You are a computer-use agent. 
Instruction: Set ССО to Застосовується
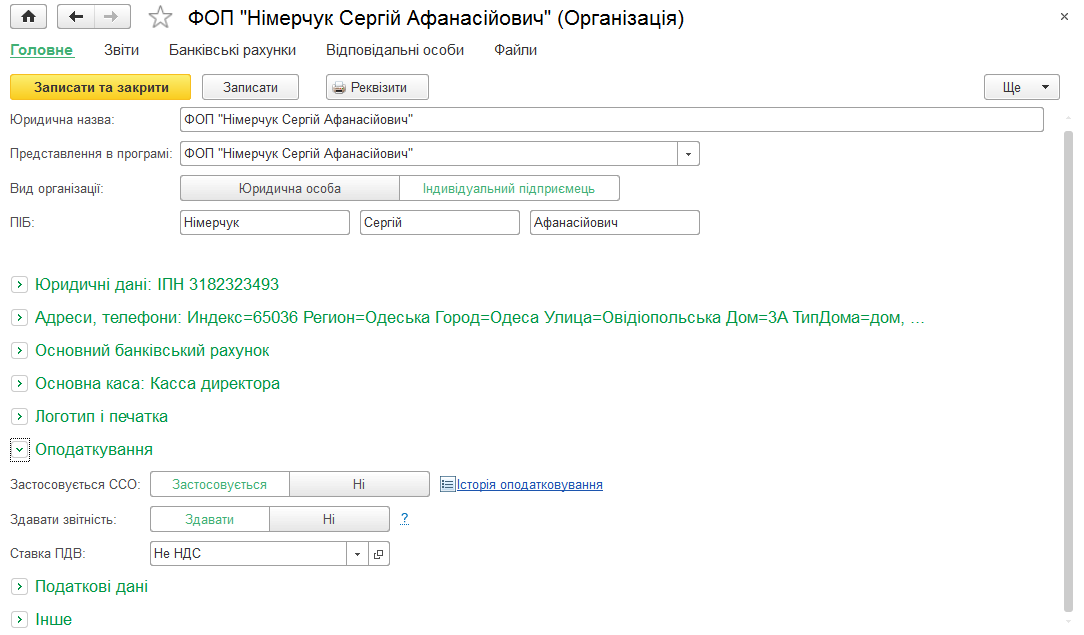coord(219,484)
